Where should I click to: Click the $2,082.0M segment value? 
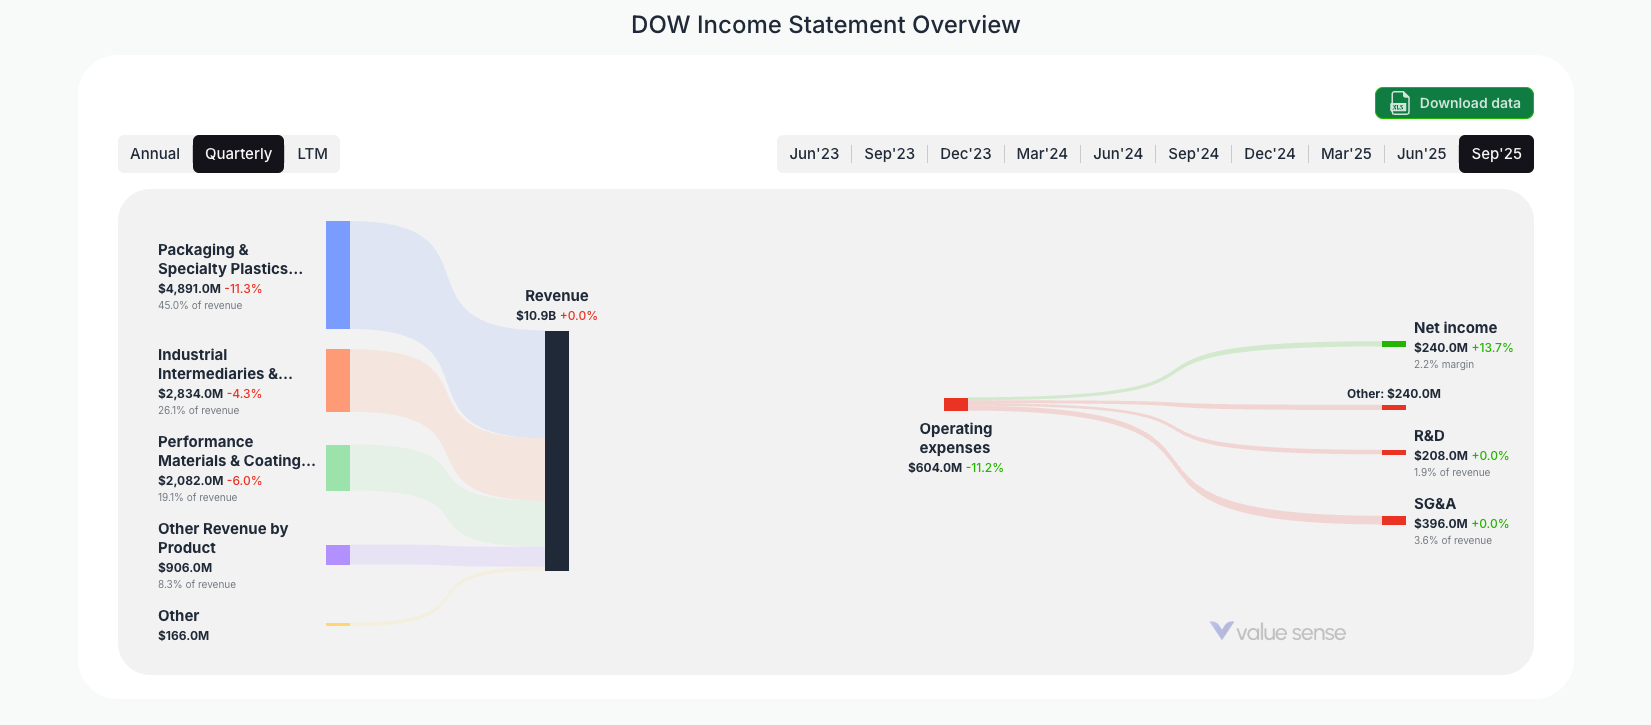click(x=190, y=481)
